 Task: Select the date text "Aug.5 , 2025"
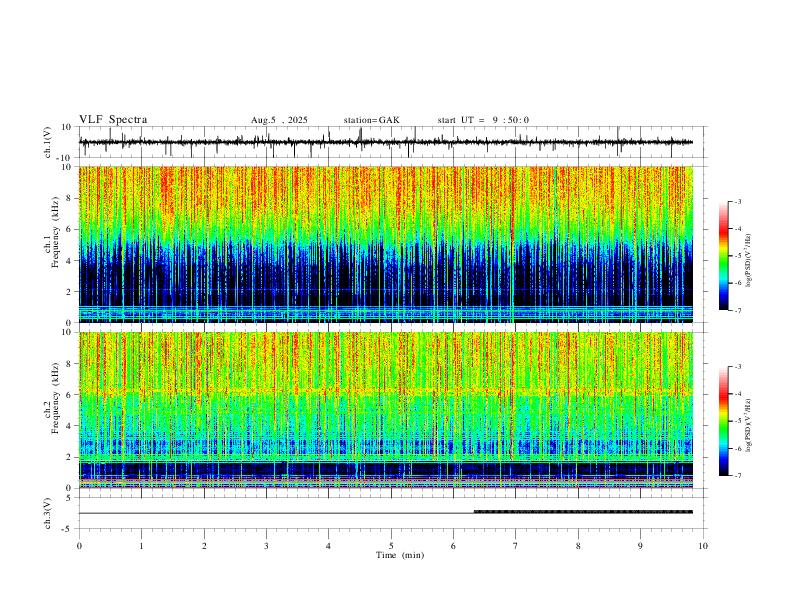click(x=279, y=120)
